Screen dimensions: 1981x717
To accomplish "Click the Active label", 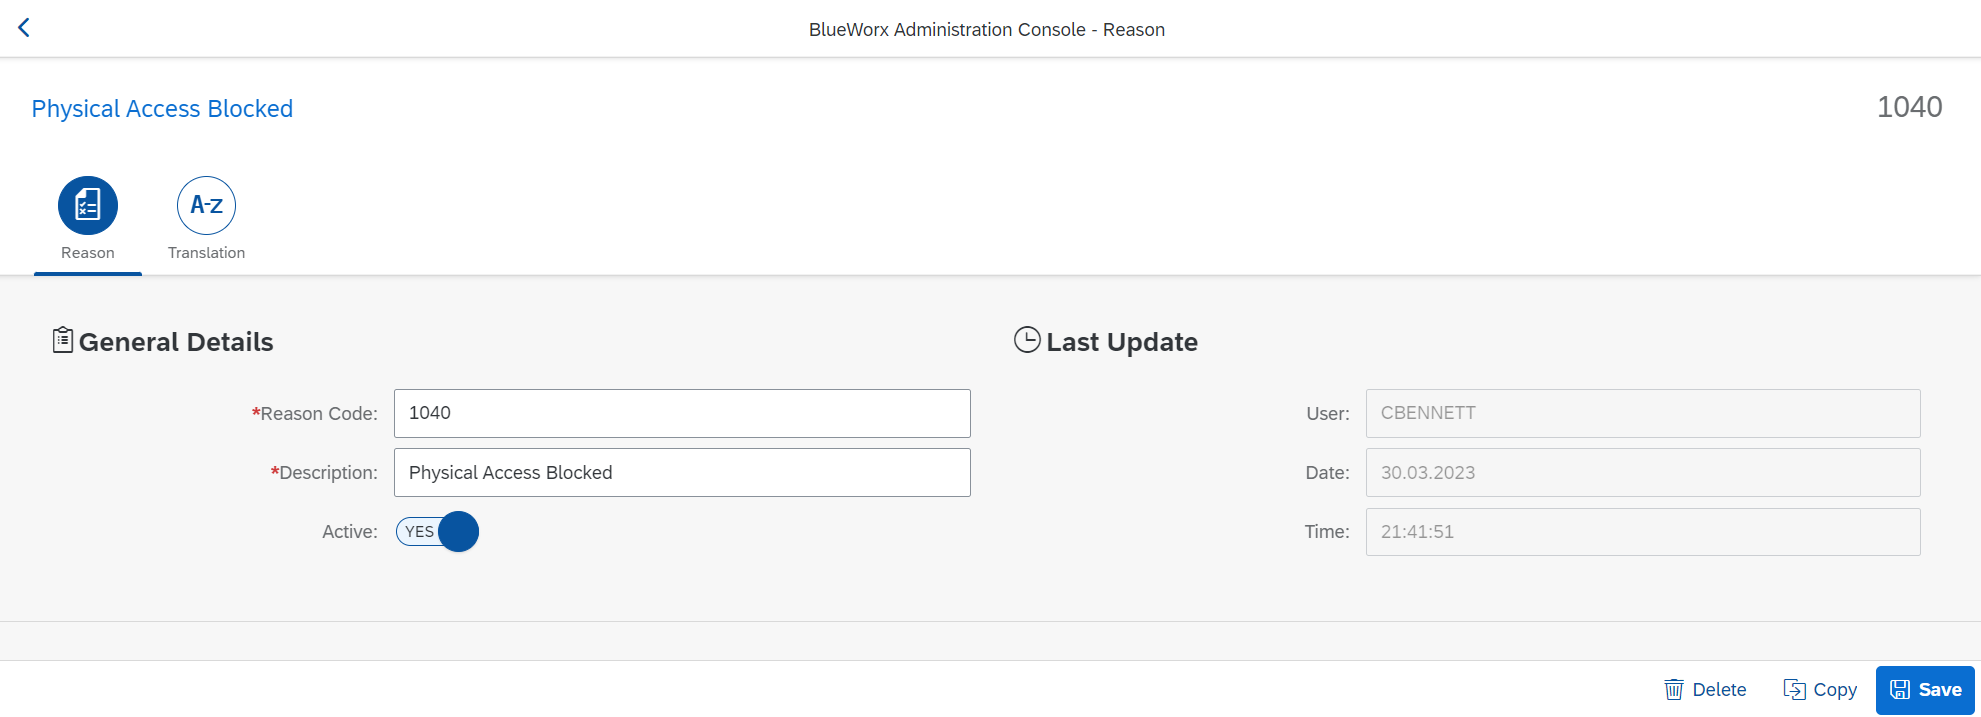I will [350, 532].
